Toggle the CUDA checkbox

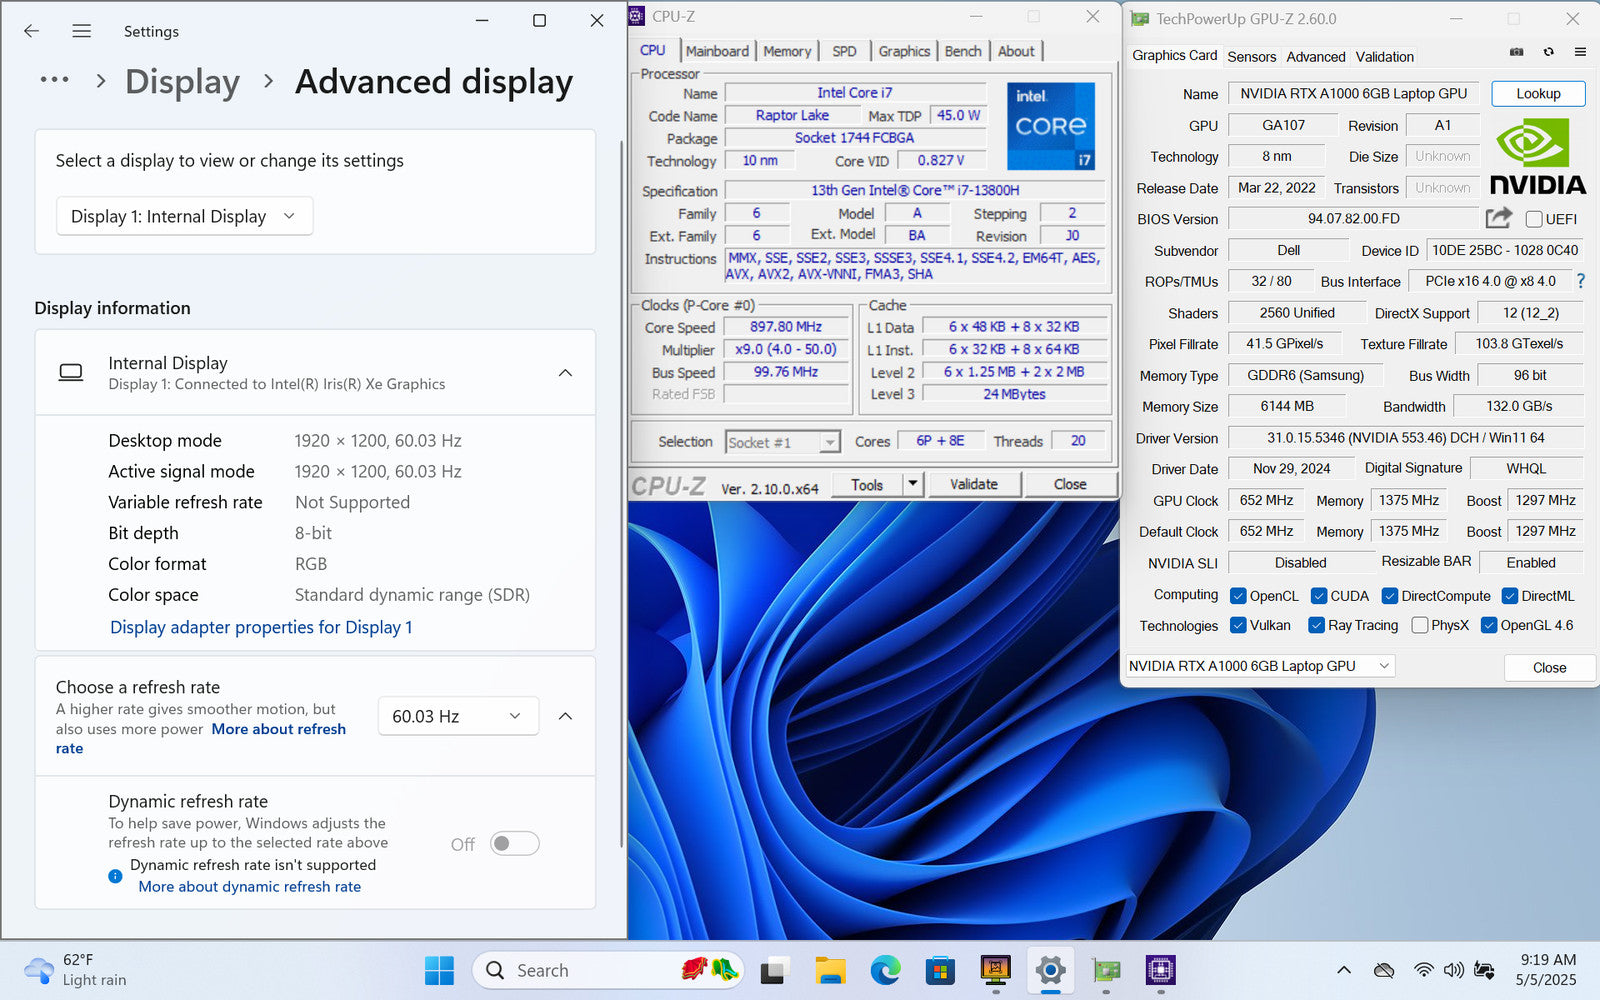click(x=1319, y=596)
